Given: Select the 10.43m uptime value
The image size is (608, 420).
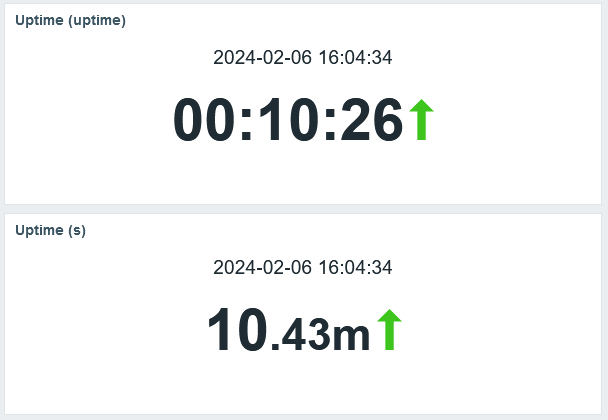Looking at the screenshot, I should (x=289, y=331).
